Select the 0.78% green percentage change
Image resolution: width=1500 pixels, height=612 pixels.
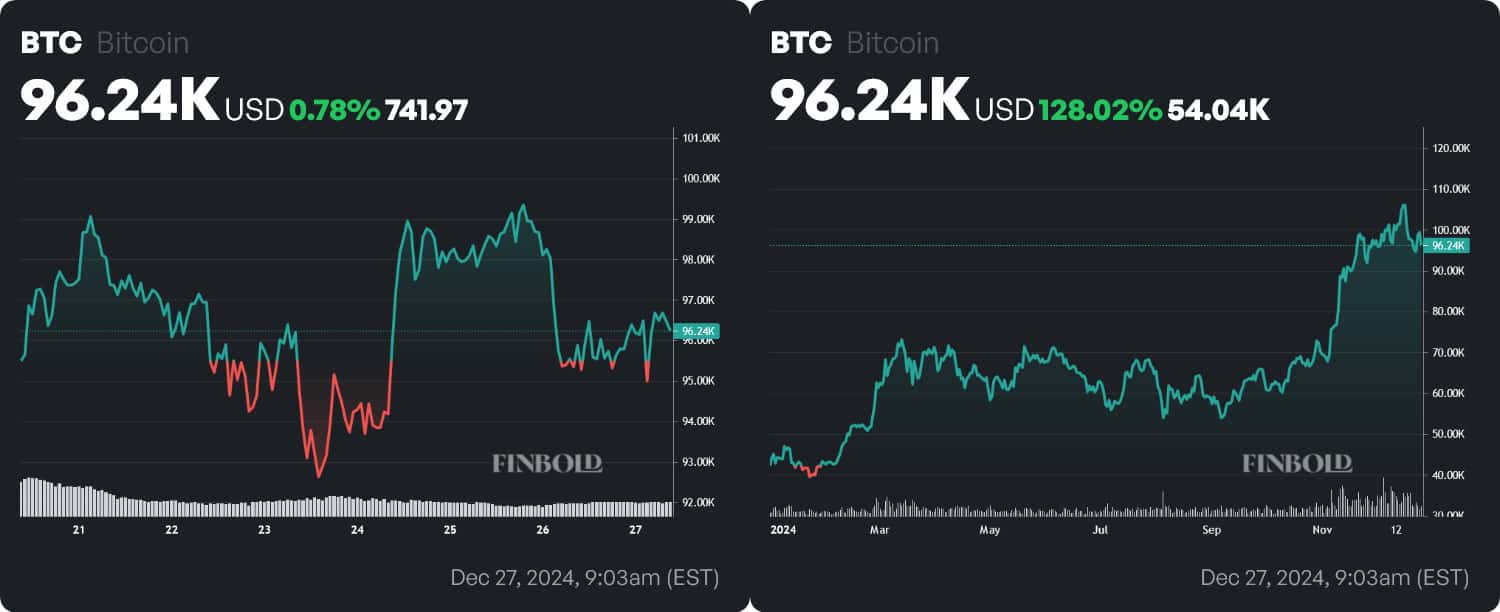(334, 110)
